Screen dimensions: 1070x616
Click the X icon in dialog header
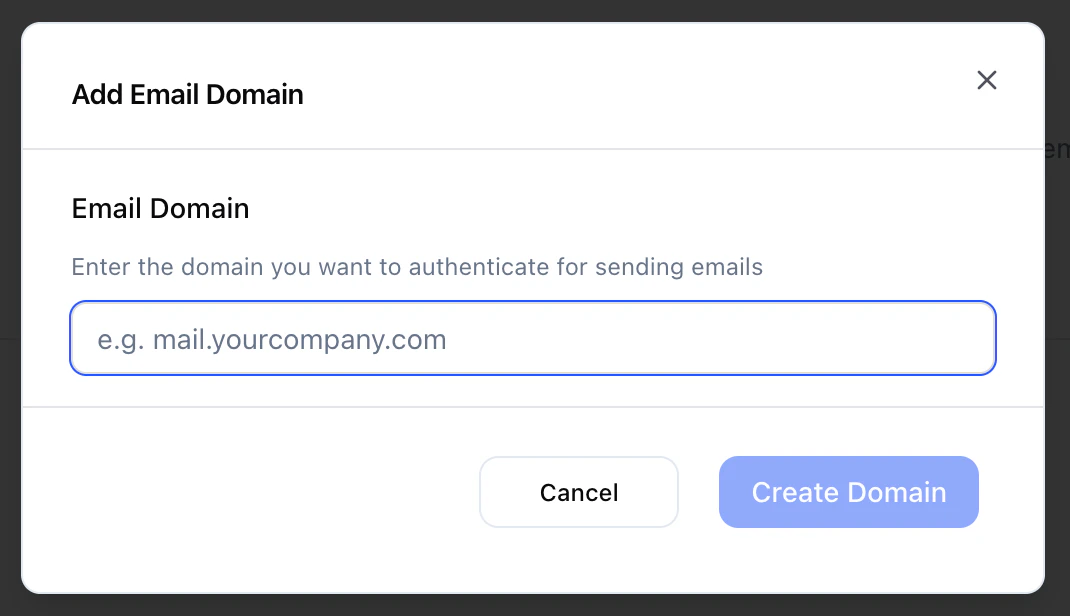click(x=986, y=80)
